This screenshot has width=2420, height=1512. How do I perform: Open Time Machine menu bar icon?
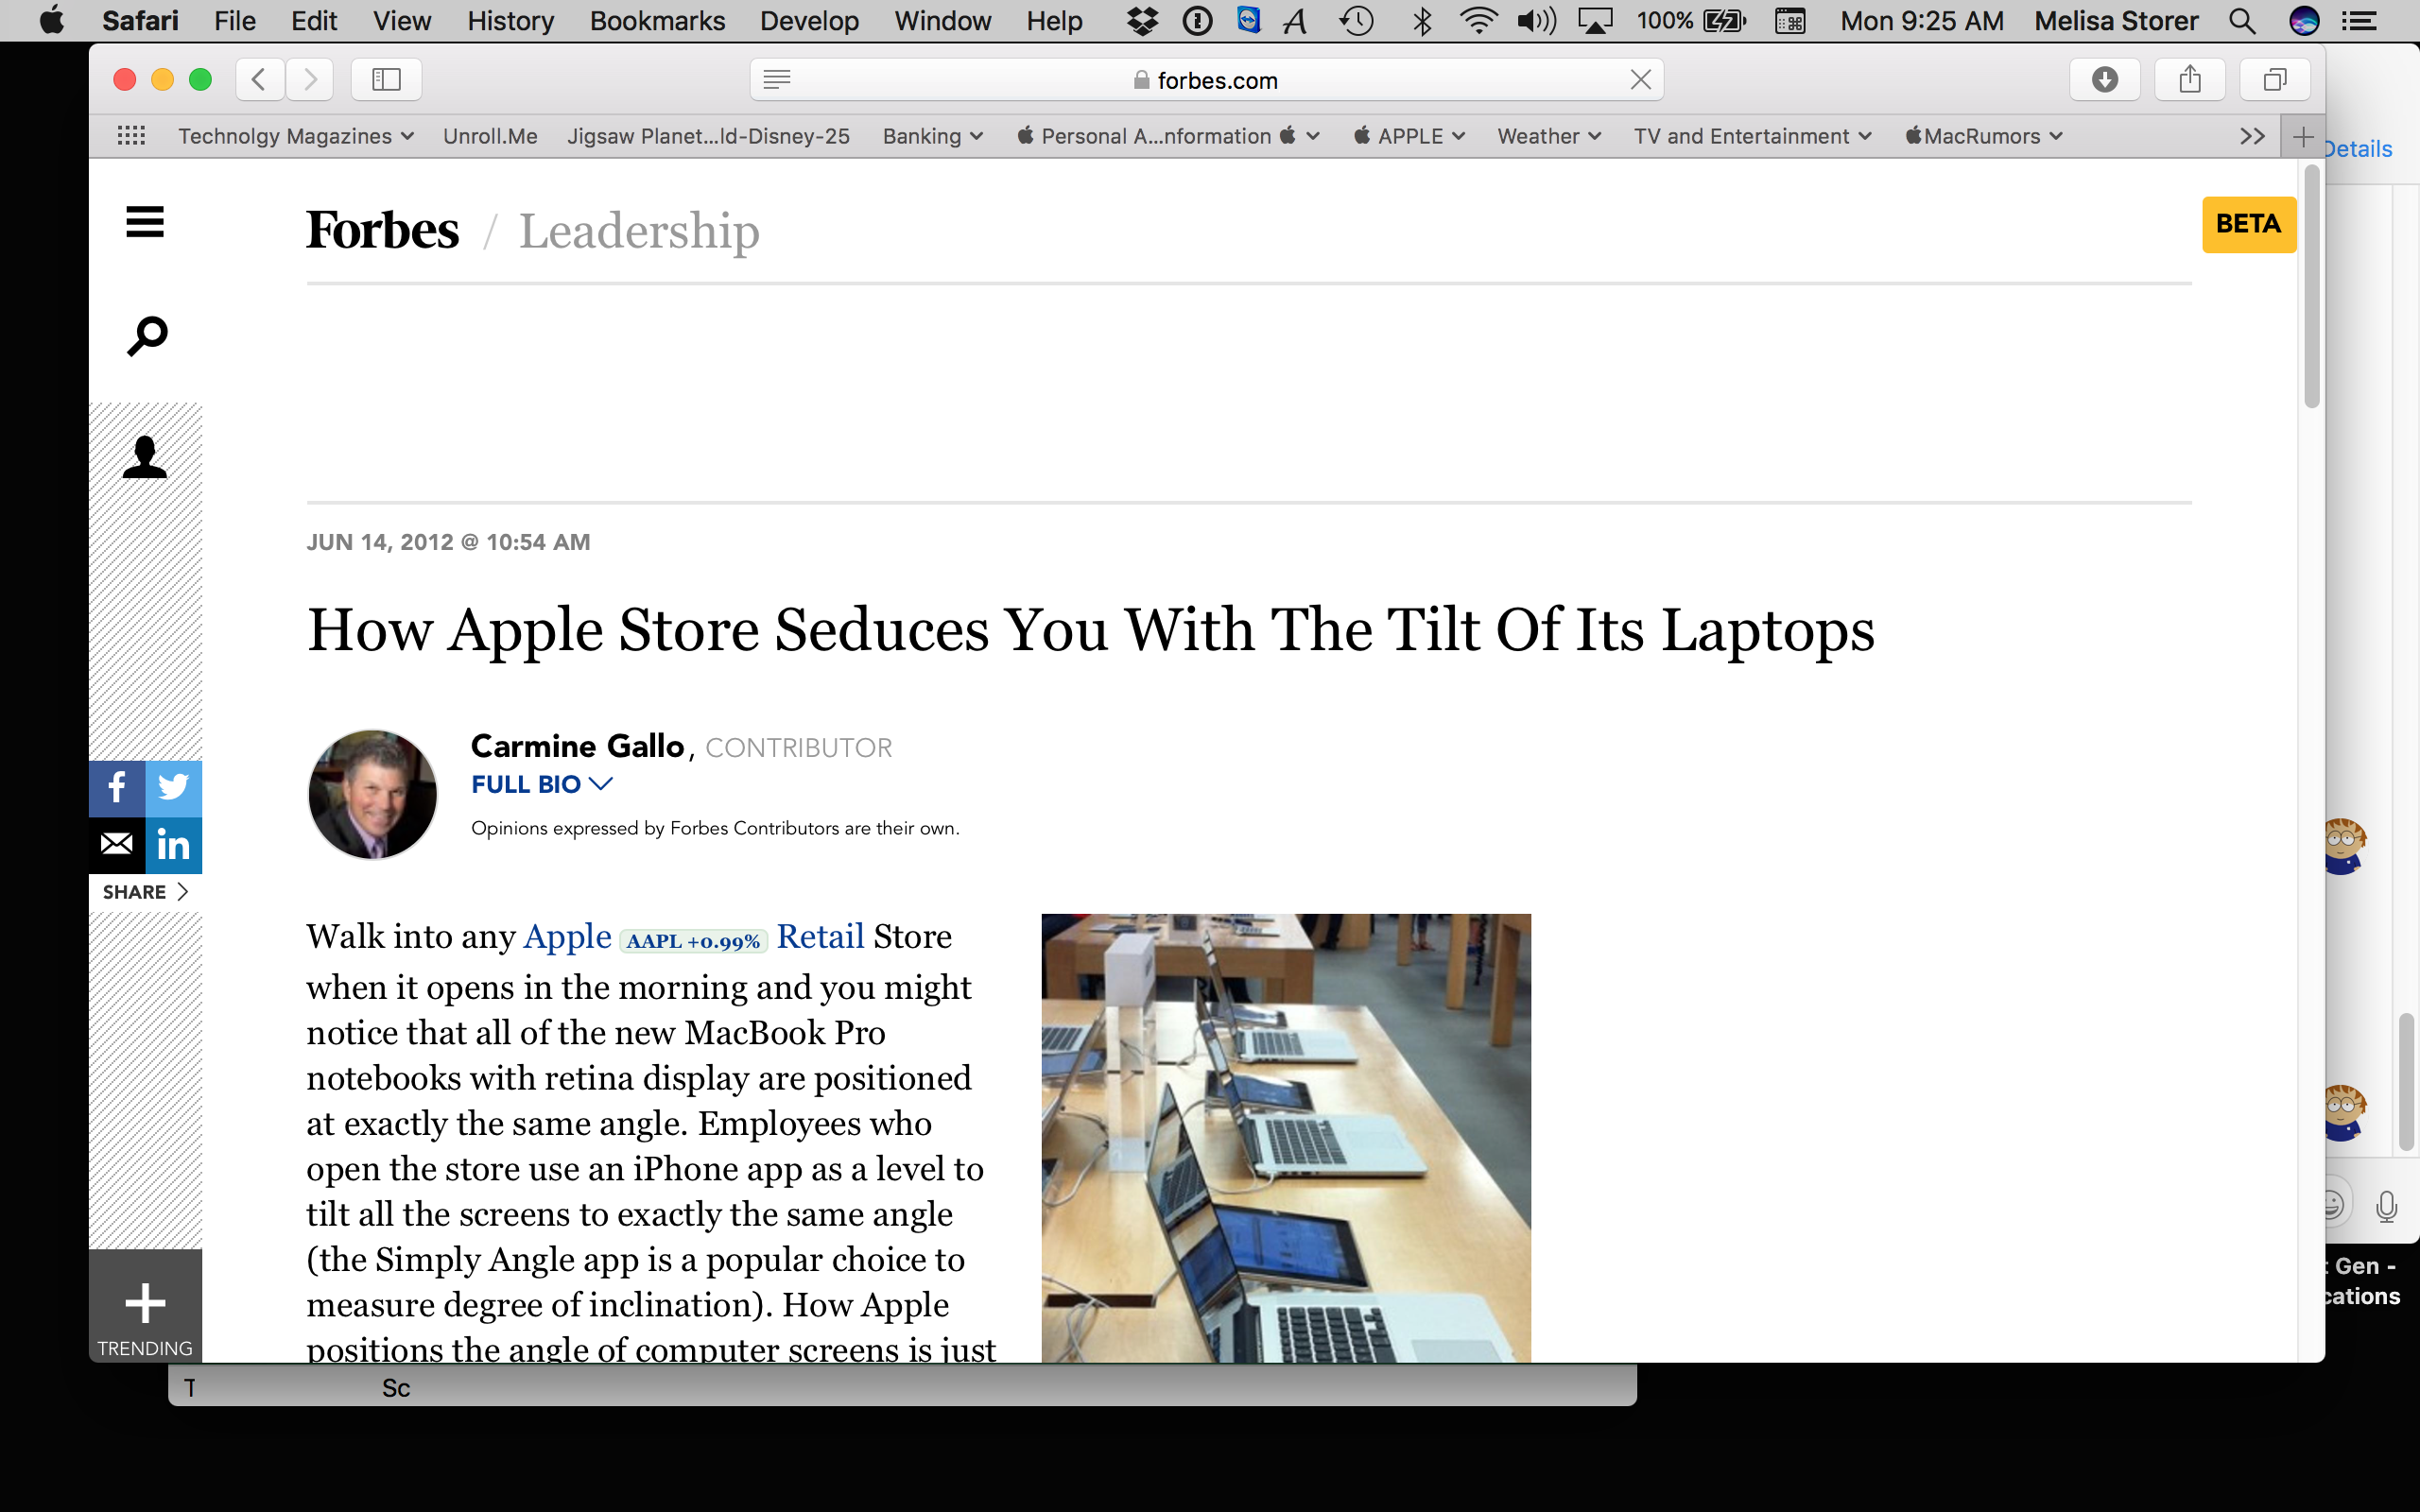pos(1357,21)
